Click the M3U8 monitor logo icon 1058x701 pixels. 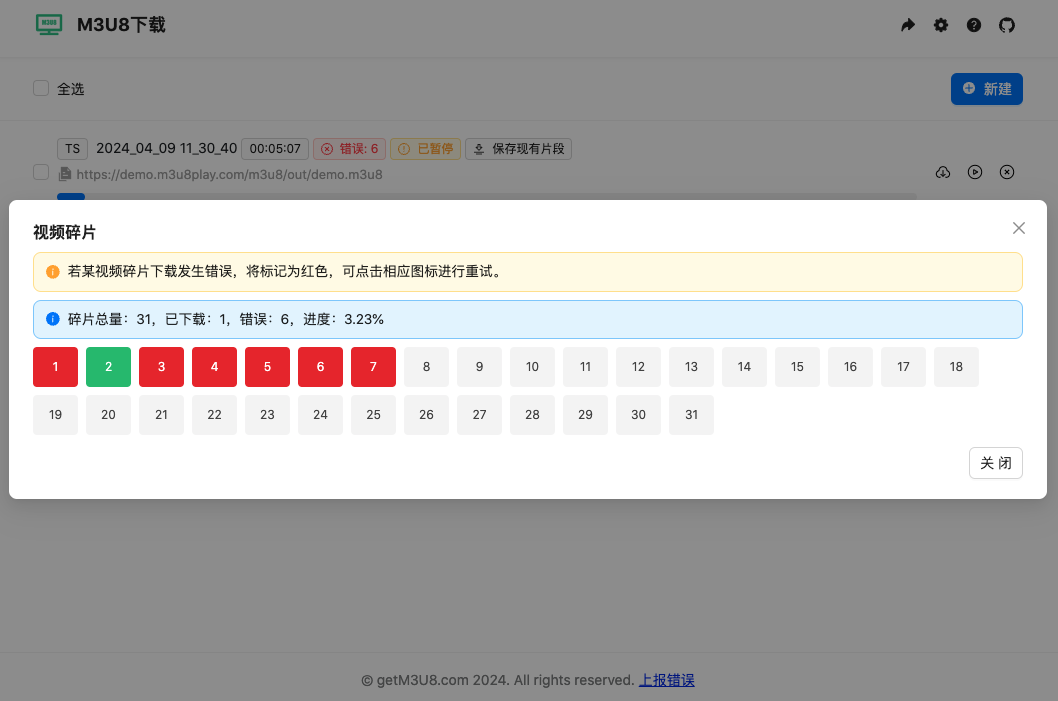click(48, 25)
